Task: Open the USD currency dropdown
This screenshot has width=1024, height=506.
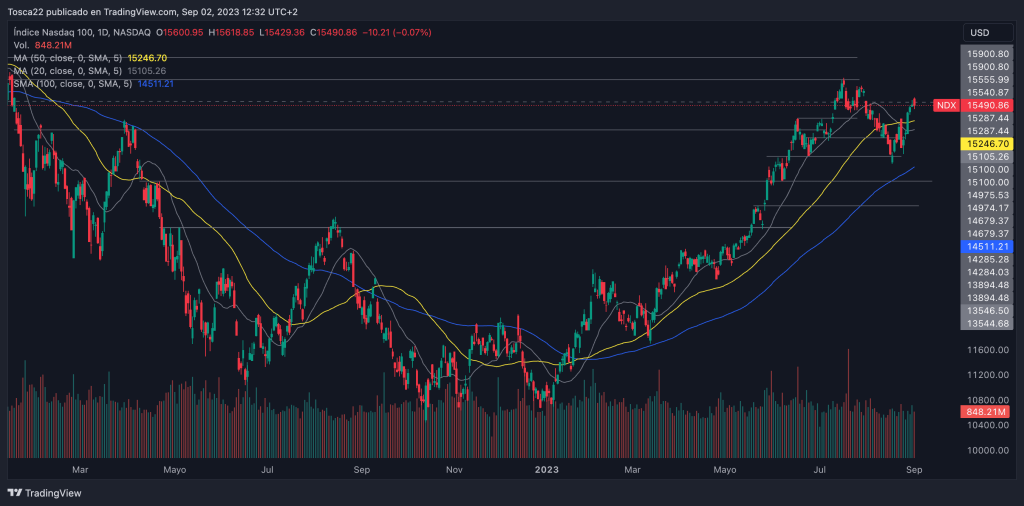Action: click(986, 33)
